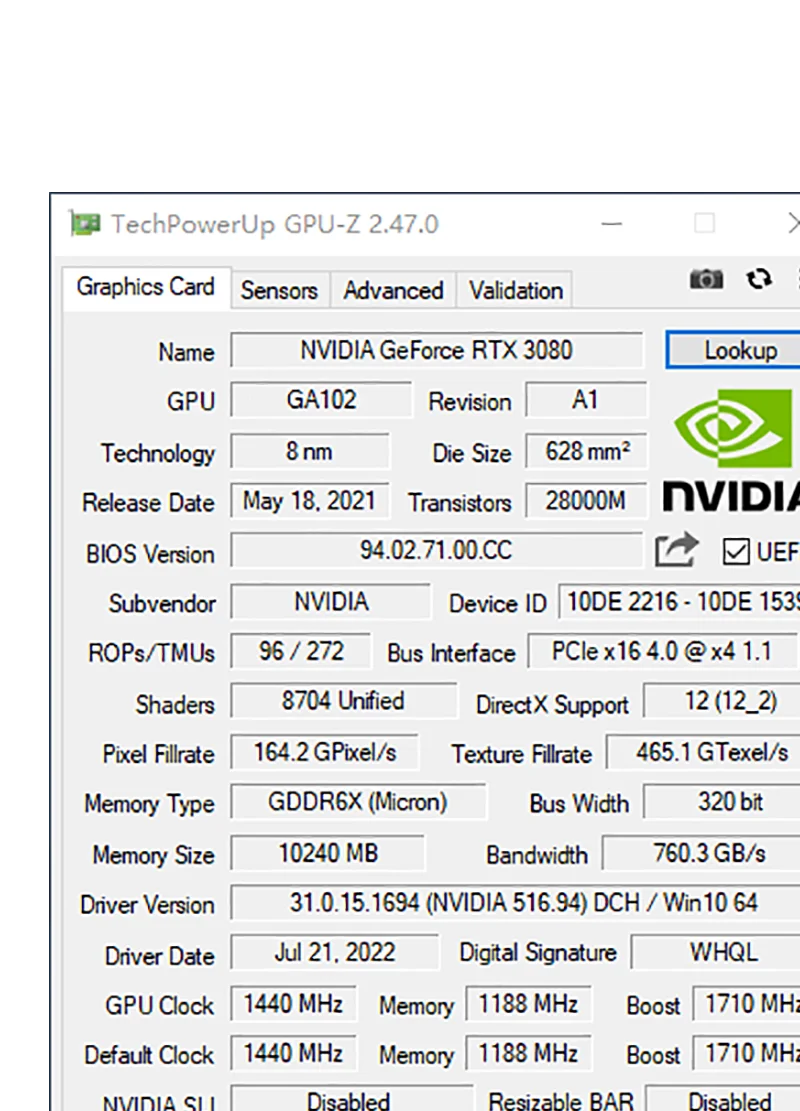The height and width of the screenshot is (1111, 800).
Task: Click the Pixel Fillrate field 164.2 GPixel/s
Action: (x=325, y=752)
